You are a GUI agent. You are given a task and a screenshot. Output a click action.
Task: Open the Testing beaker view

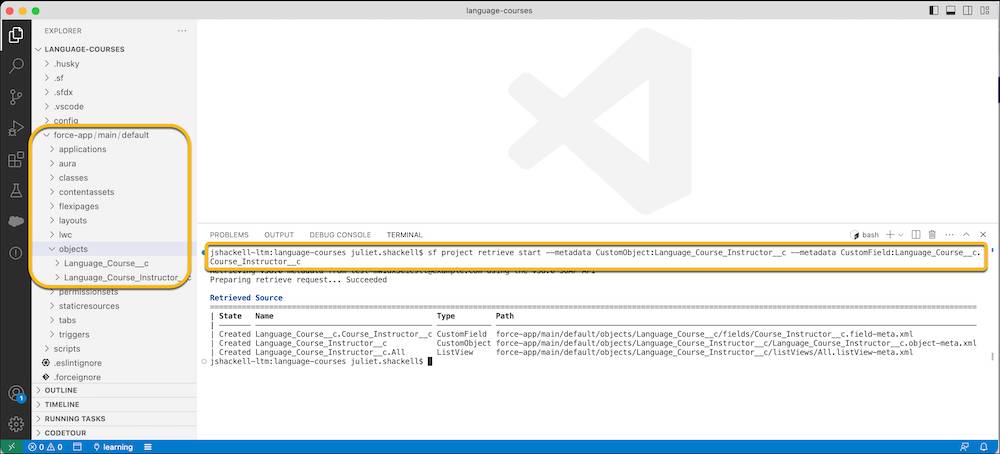point(16,190)
